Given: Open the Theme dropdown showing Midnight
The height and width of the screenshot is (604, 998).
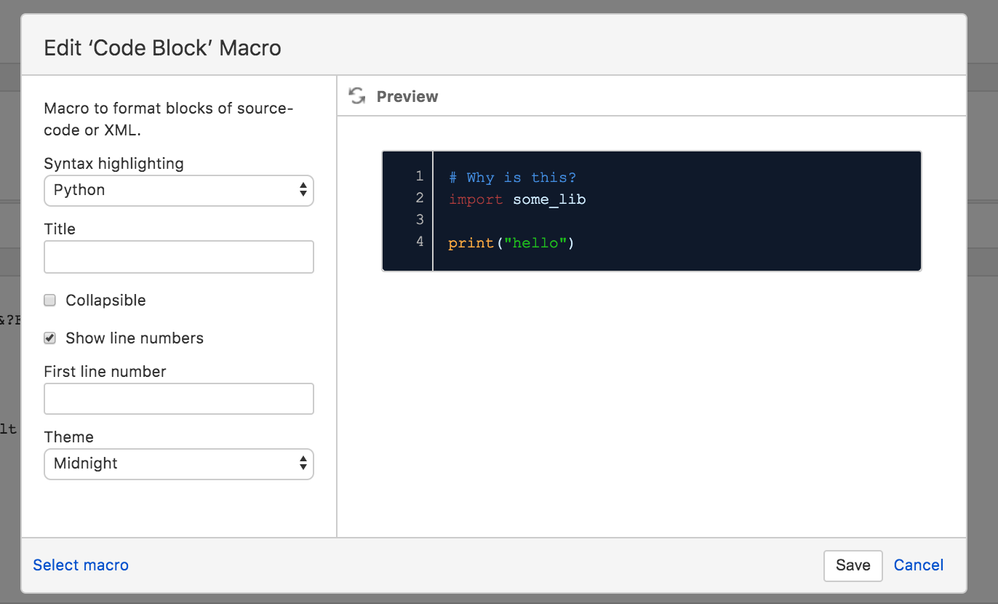Looking at the screenshot, I should [178, 463].
